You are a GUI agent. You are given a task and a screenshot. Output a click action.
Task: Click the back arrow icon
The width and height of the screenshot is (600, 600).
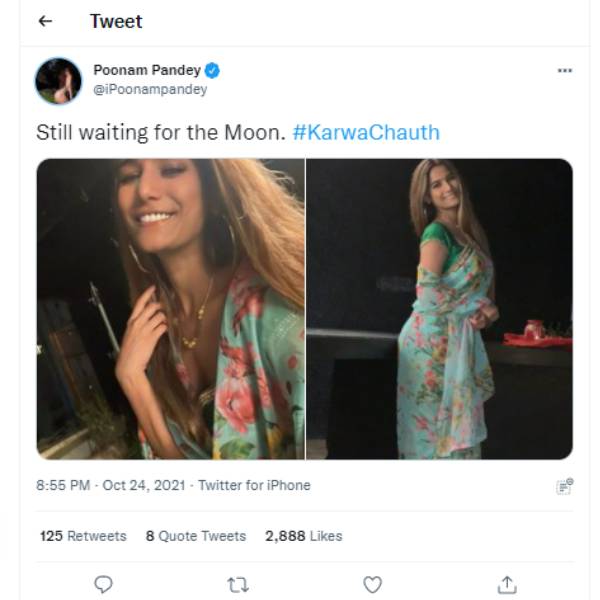point(45,22)
